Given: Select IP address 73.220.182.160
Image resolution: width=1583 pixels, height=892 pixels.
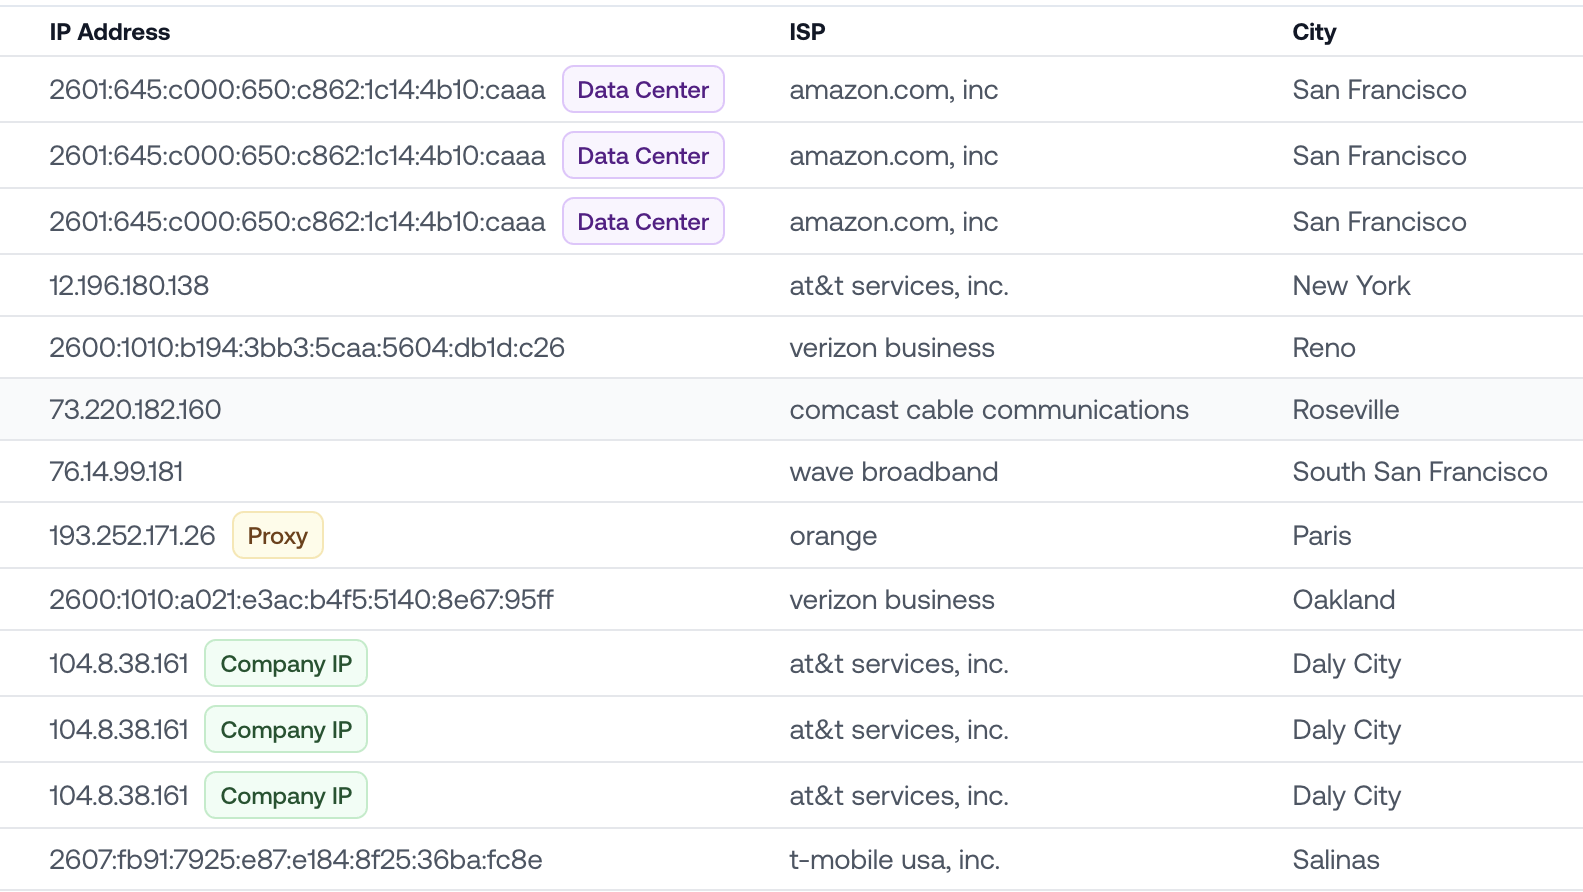Looking at the screenshot, I should click(135, 410).
